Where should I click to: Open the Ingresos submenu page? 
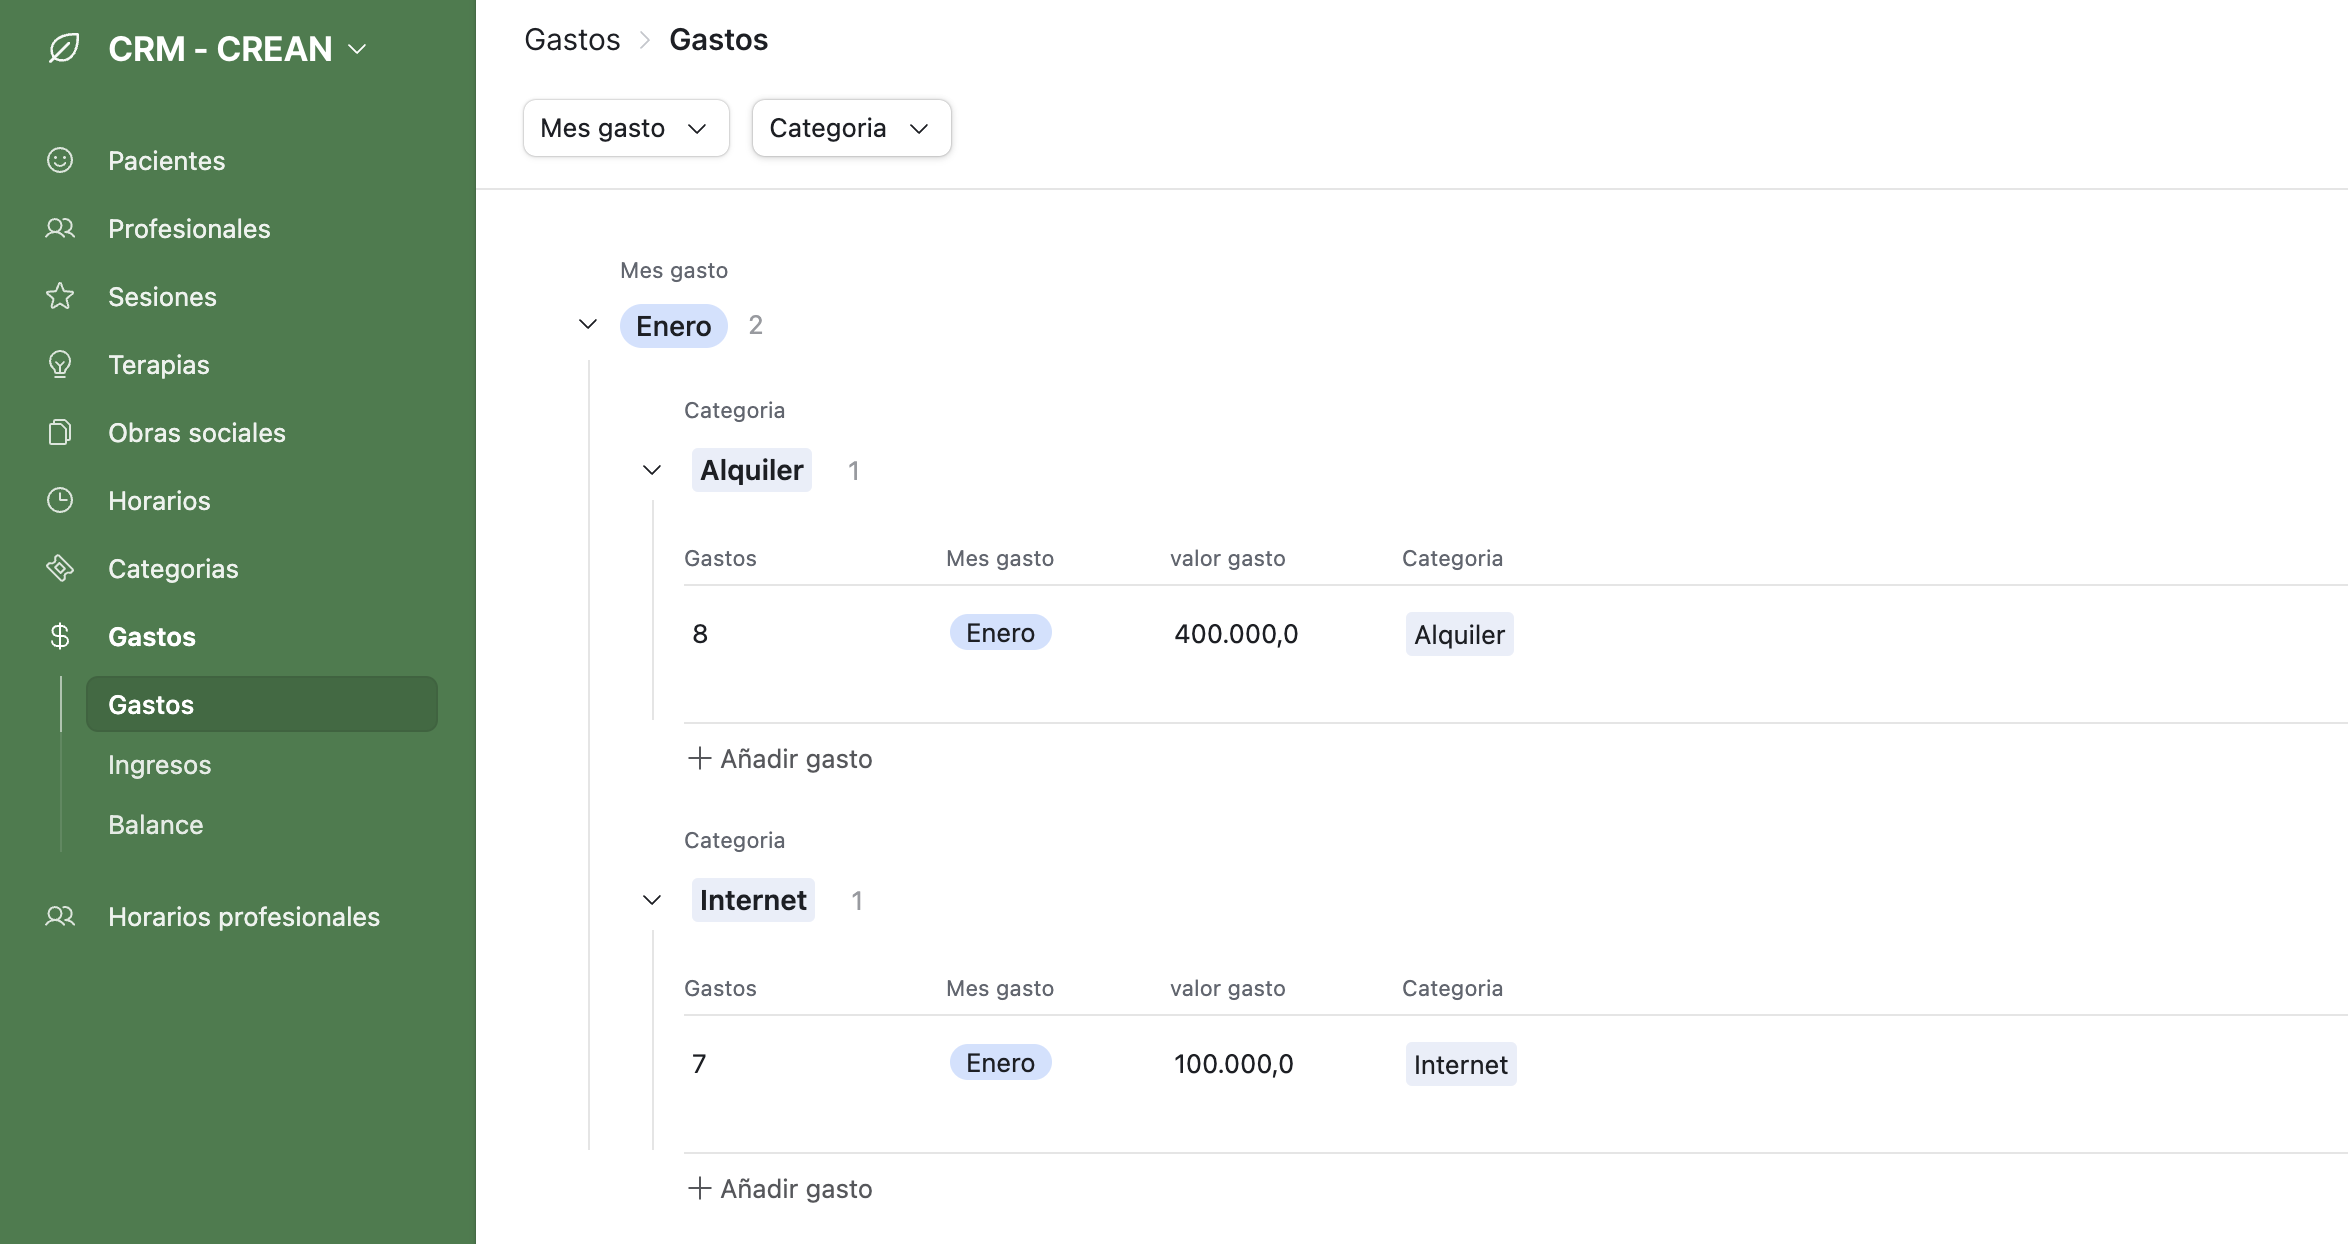160,765
